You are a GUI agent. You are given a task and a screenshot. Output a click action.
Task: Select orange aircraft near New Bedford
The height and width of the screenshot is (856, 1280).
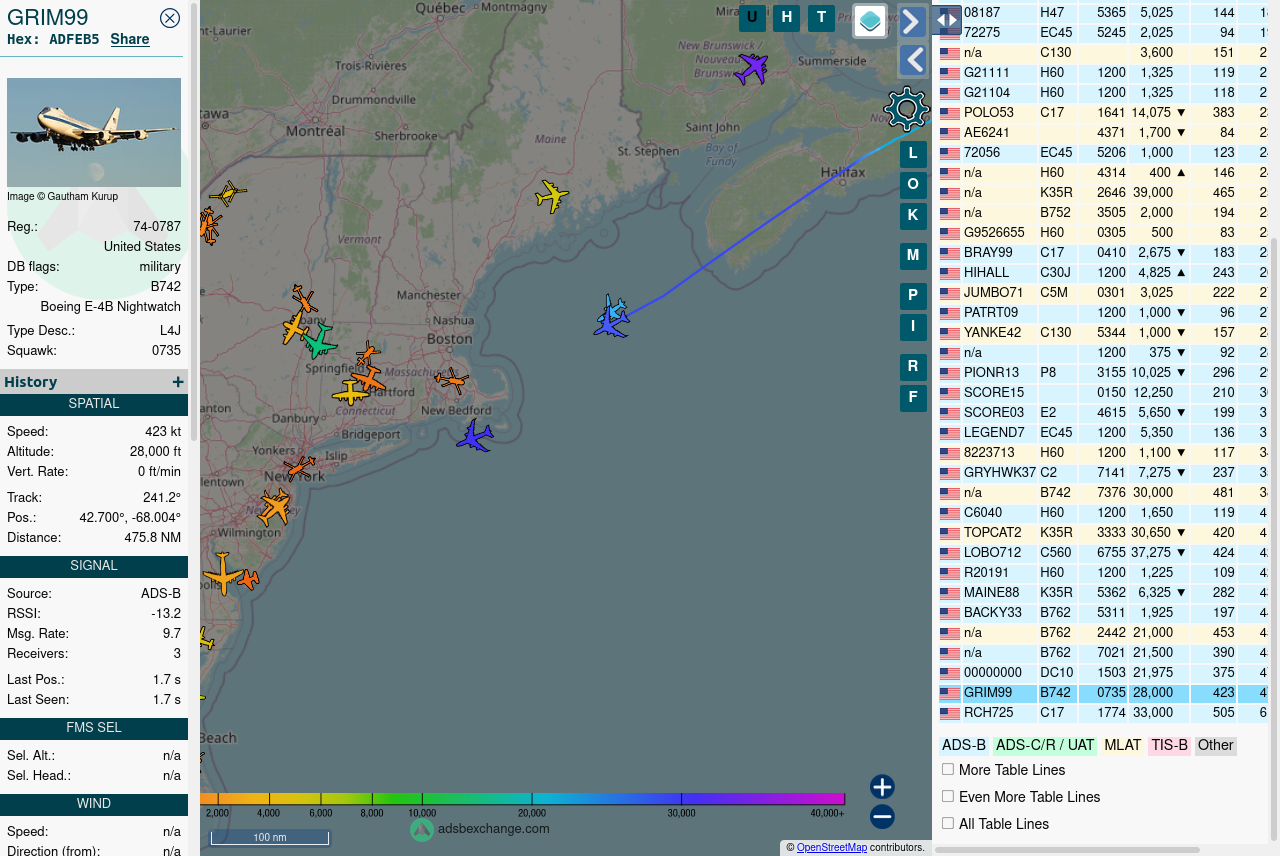click(x=452, y=380)
